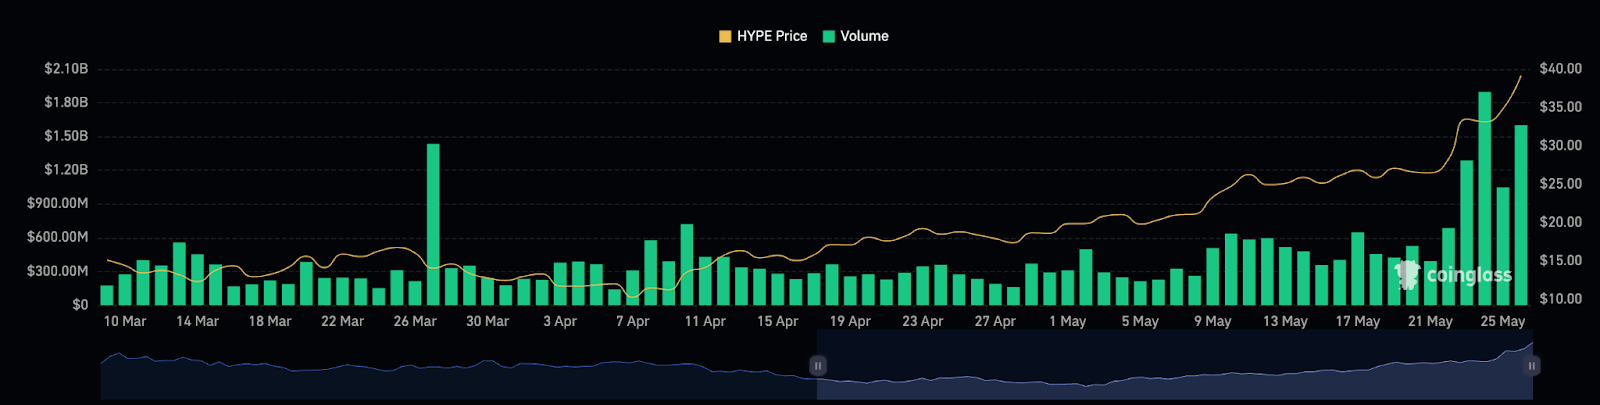Grab the right range slider handle

coord(1532,366)
